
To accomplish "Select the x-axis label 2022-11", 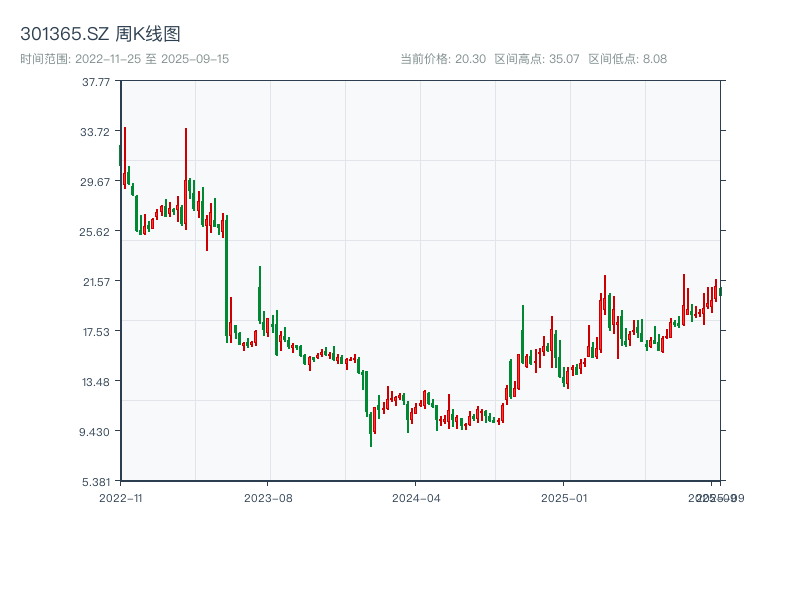I will [x=121, y=498].
